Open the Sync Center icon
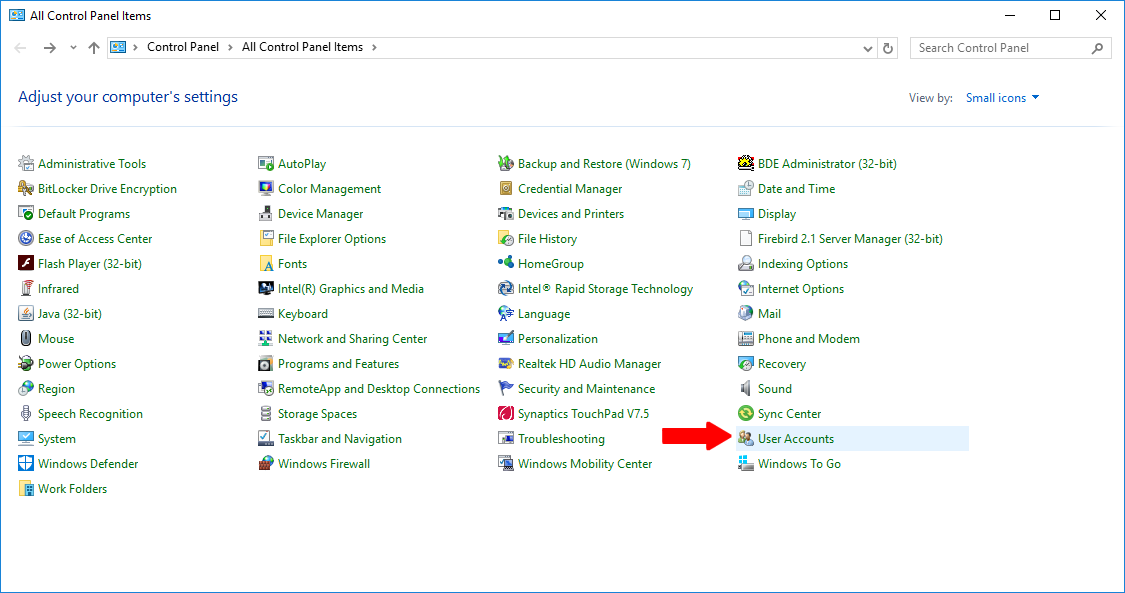Screen dimensions: 1125x593 pyautogui.click(x=746, y=414)
